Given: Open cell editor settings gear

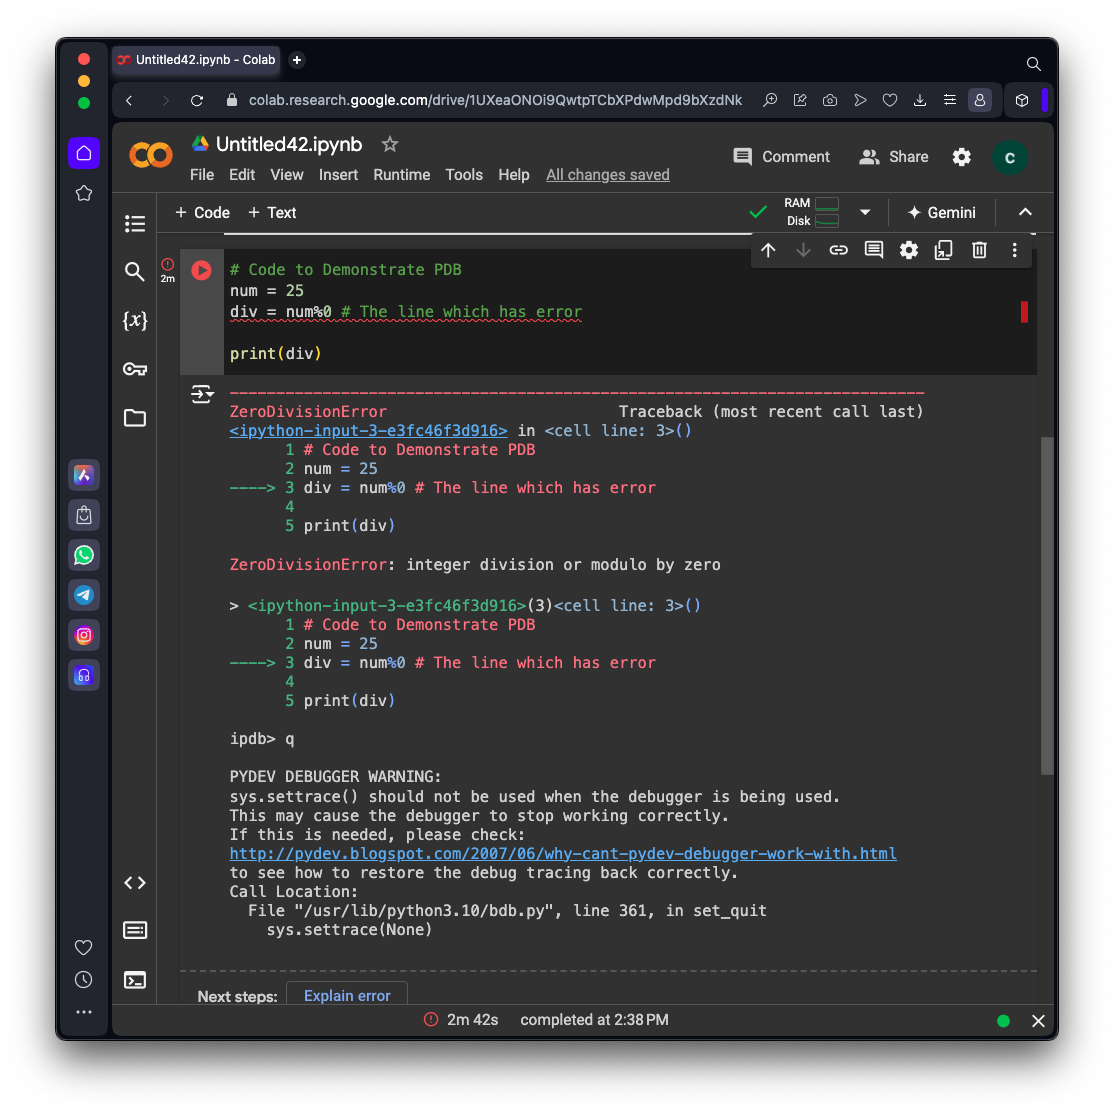Looking at the screenshot, I should point(909,250).
